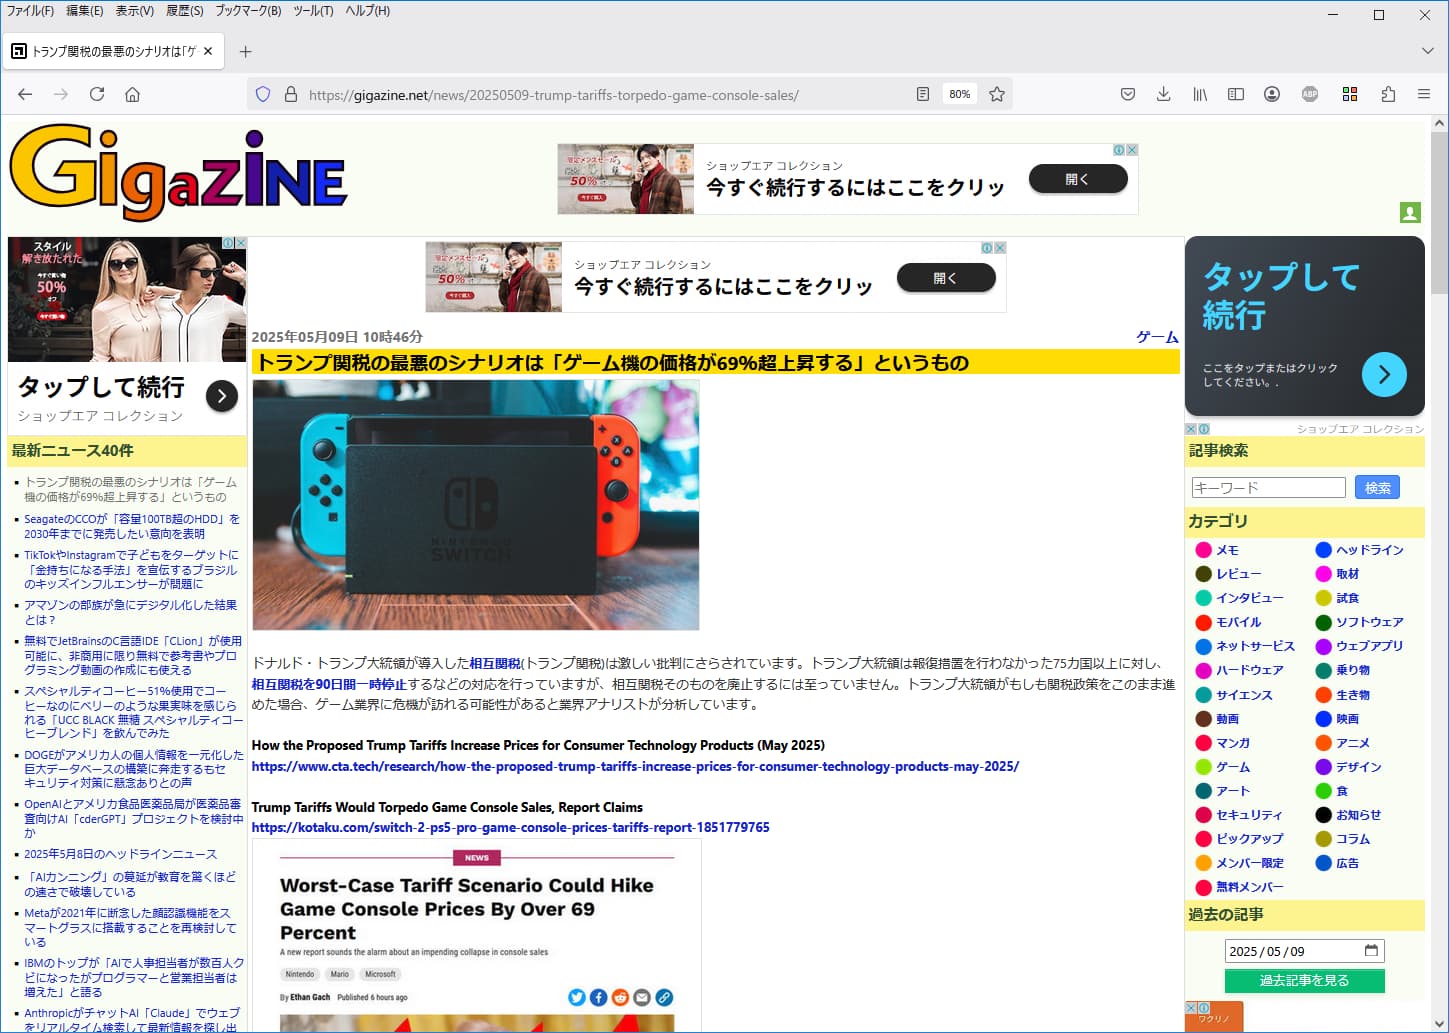The image size is (1449, 1033).
Task: List all tabs dropdown arrow
Action: pyautogui.click(x=1427, y=51)
